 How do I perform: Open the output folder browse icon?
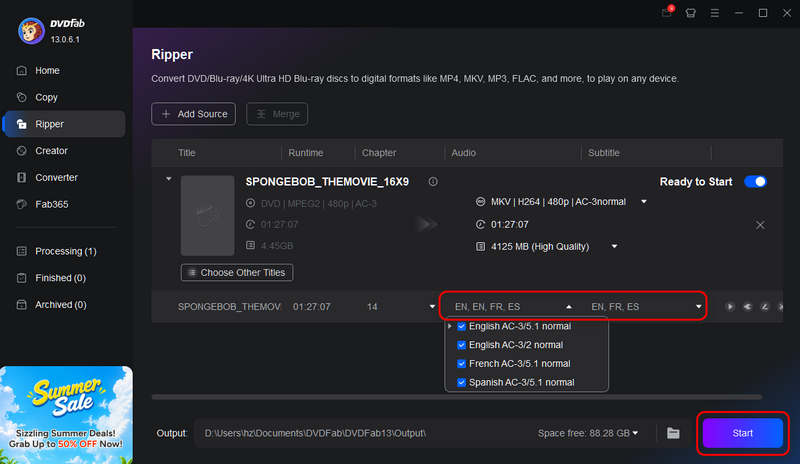pos(673,433)
